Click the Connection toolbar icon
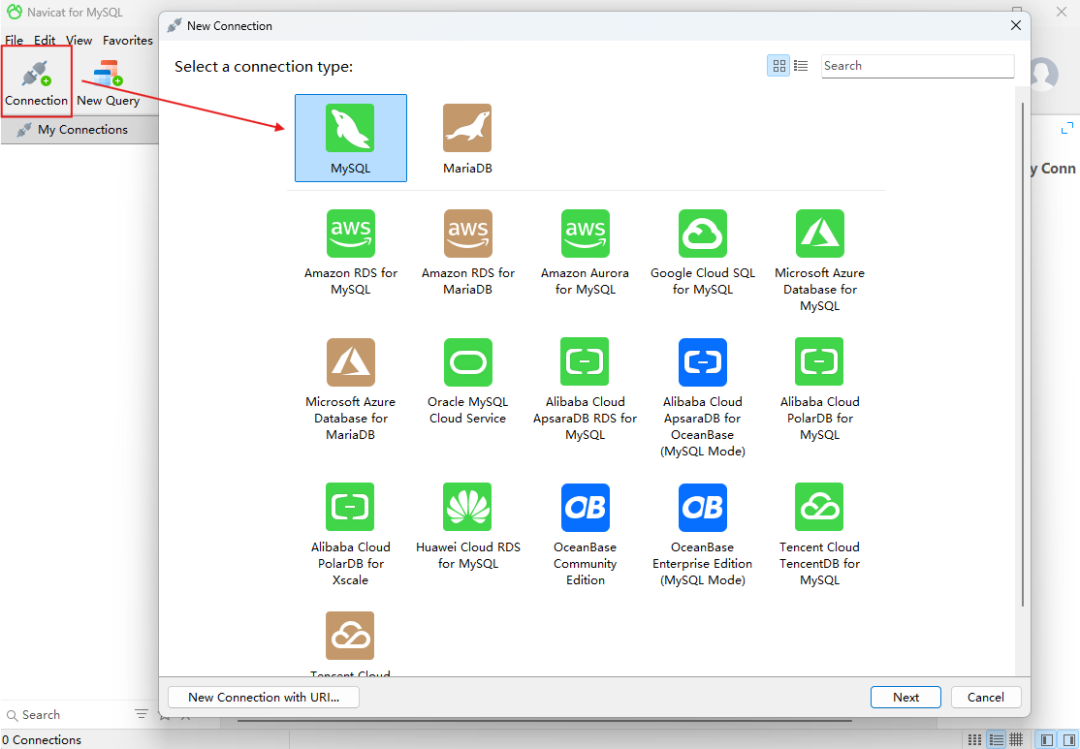The image size is (1080, 749). (x=36, y=83)
